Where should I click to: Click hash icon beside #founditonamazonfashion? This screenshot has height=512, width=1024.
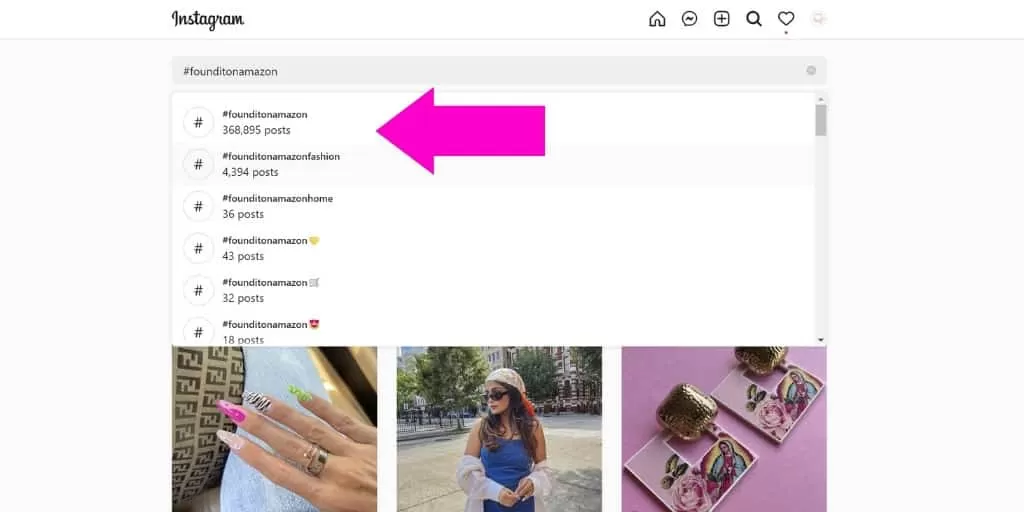point(199,165)
